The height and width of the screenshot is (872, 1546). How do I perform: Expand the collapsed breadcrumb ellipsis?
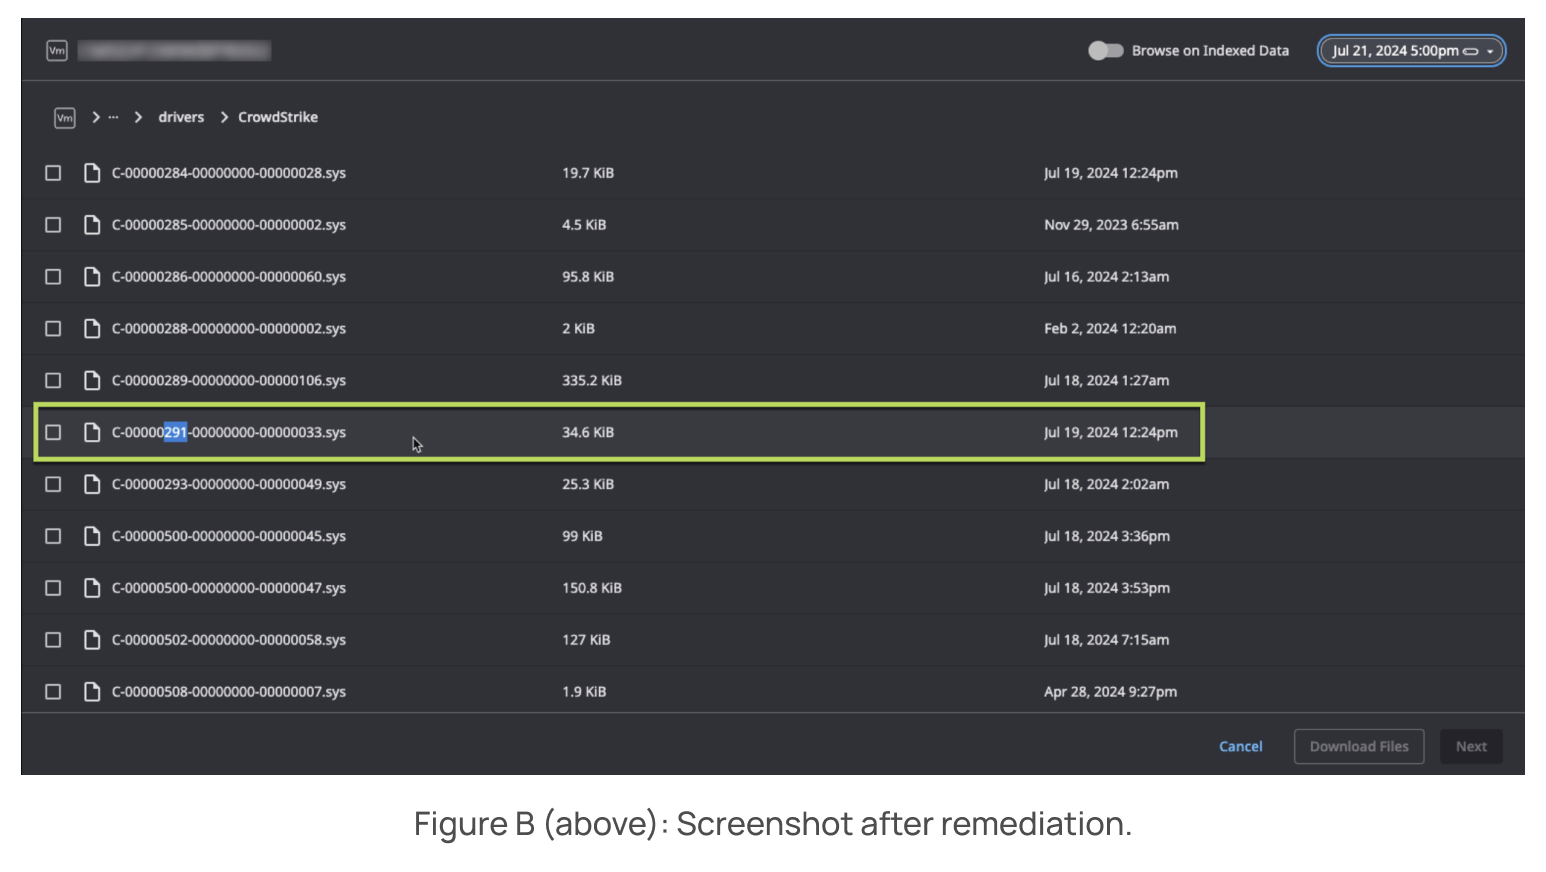click(x=113, y=118)
